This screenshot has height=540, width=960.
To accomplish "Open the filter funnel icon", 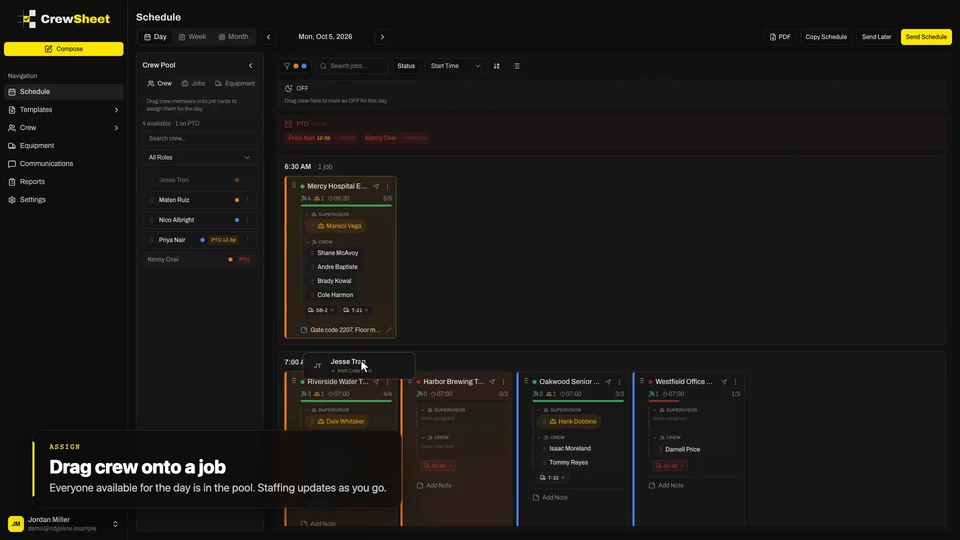I will click(x=287, y=66).
